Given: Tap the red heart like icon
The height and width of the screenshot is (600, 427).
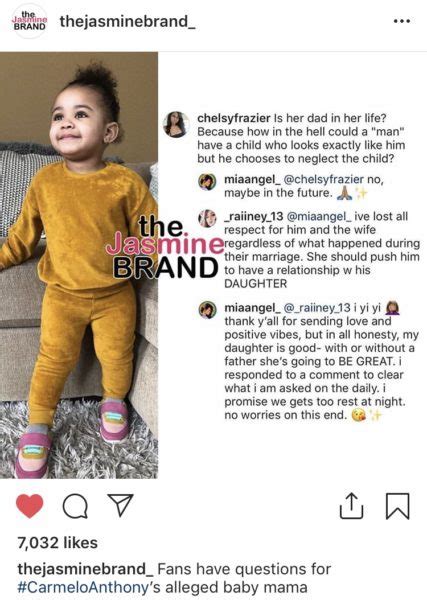Looking at the screenshot, I should (x=29, y=505).
